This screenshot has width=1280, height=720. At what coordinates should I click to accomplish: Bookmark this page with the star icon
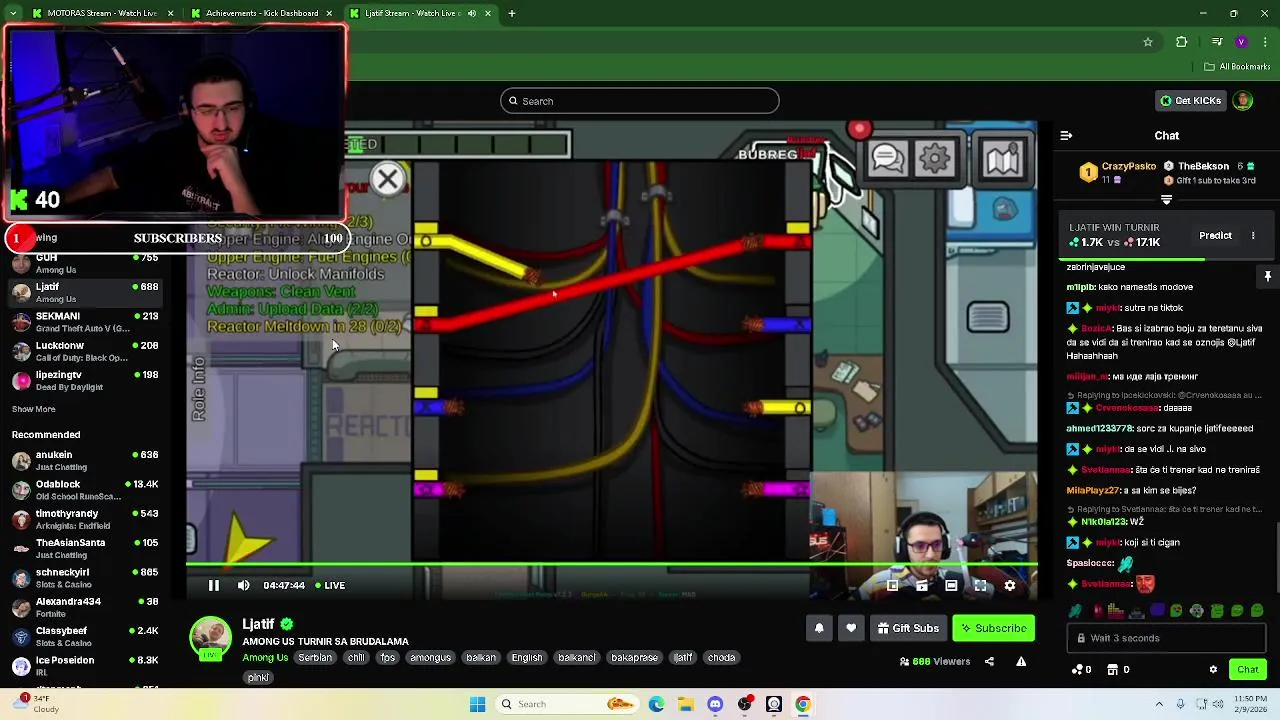(1148, 42)
